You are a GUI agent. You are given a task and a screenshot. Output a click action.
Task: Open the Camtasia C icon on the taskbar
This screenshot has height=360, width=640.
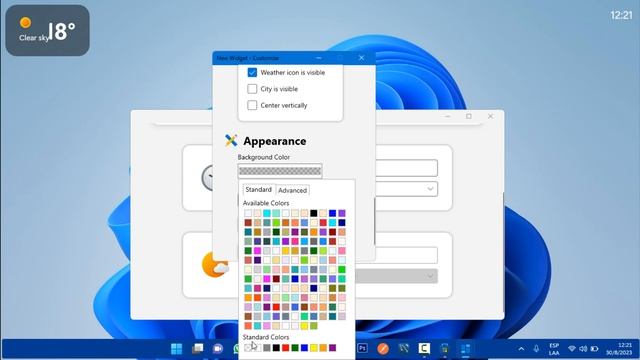click(424, 349)
